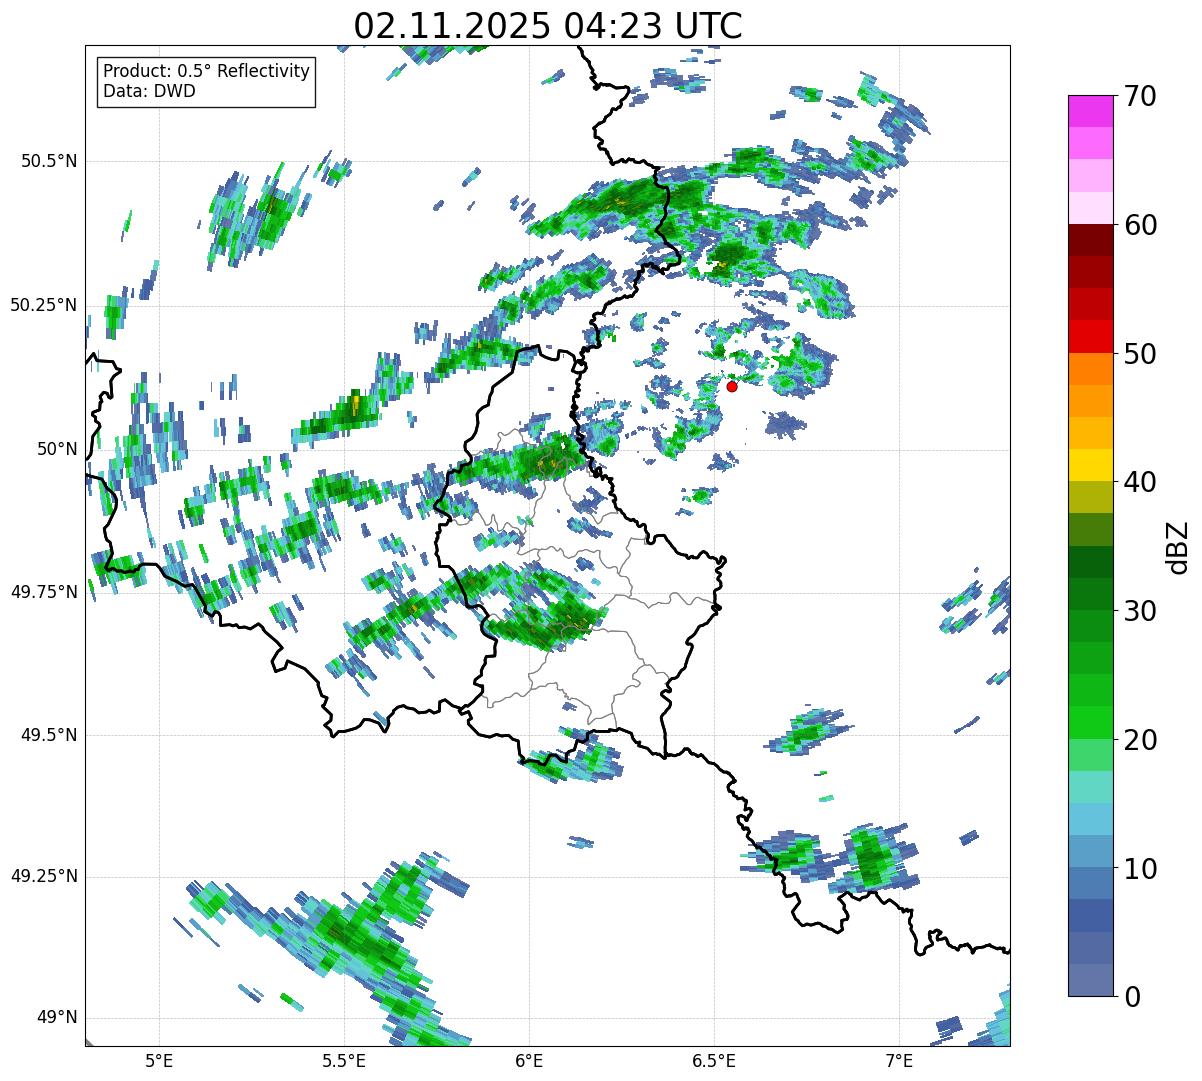Click the colorbar tick value 70

[1141, 96]
